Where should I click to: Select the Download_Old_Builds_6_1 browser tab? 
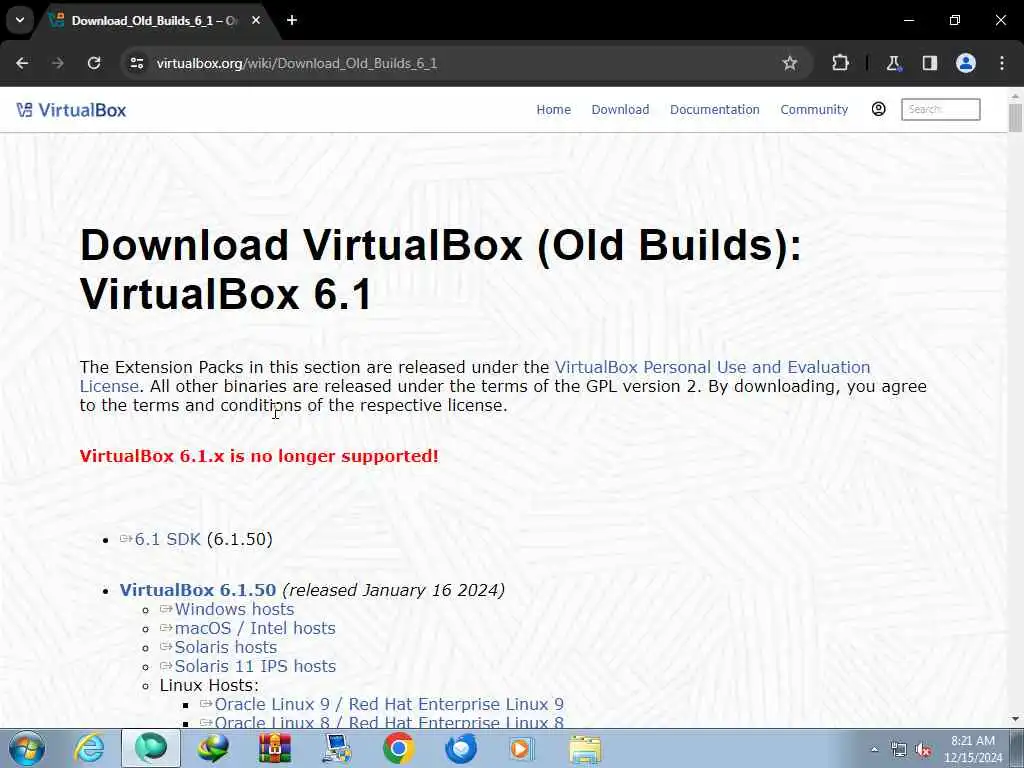pyautogui.click(x=155, y=21)
